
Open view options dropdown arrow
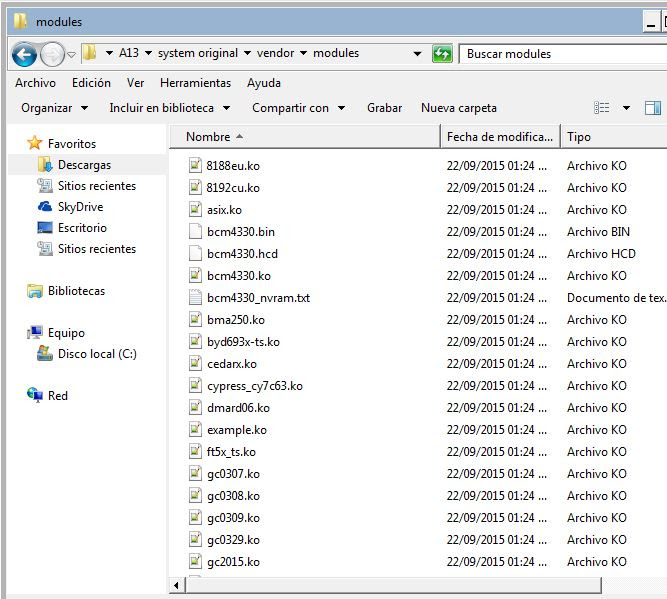click(x=626, y=108)
